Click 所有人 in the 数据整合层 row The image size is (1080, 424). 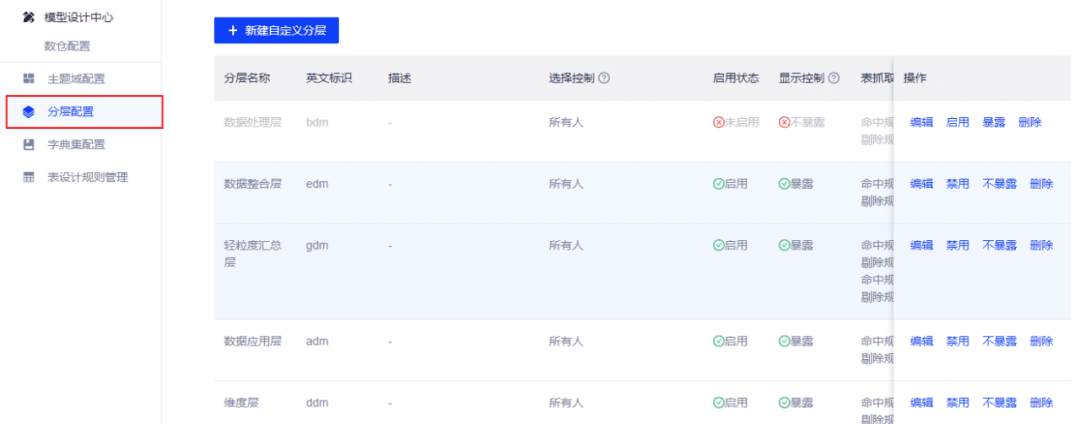(x=566, y=184)
